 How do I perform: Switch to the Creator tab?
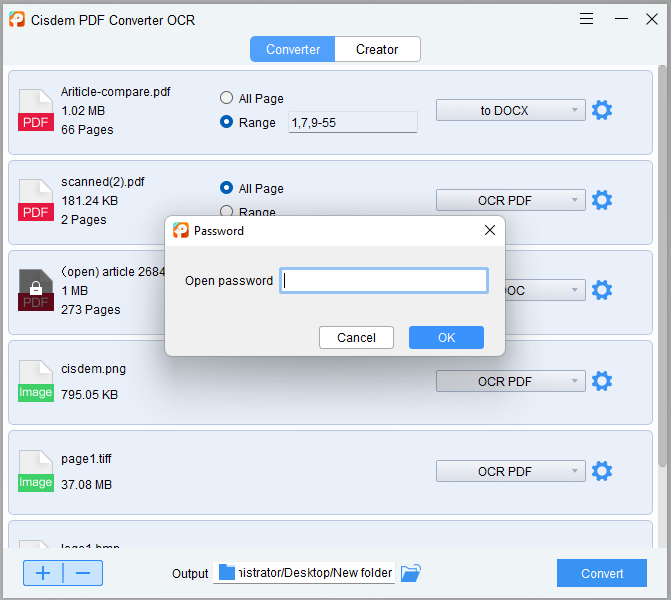point(377,49)
